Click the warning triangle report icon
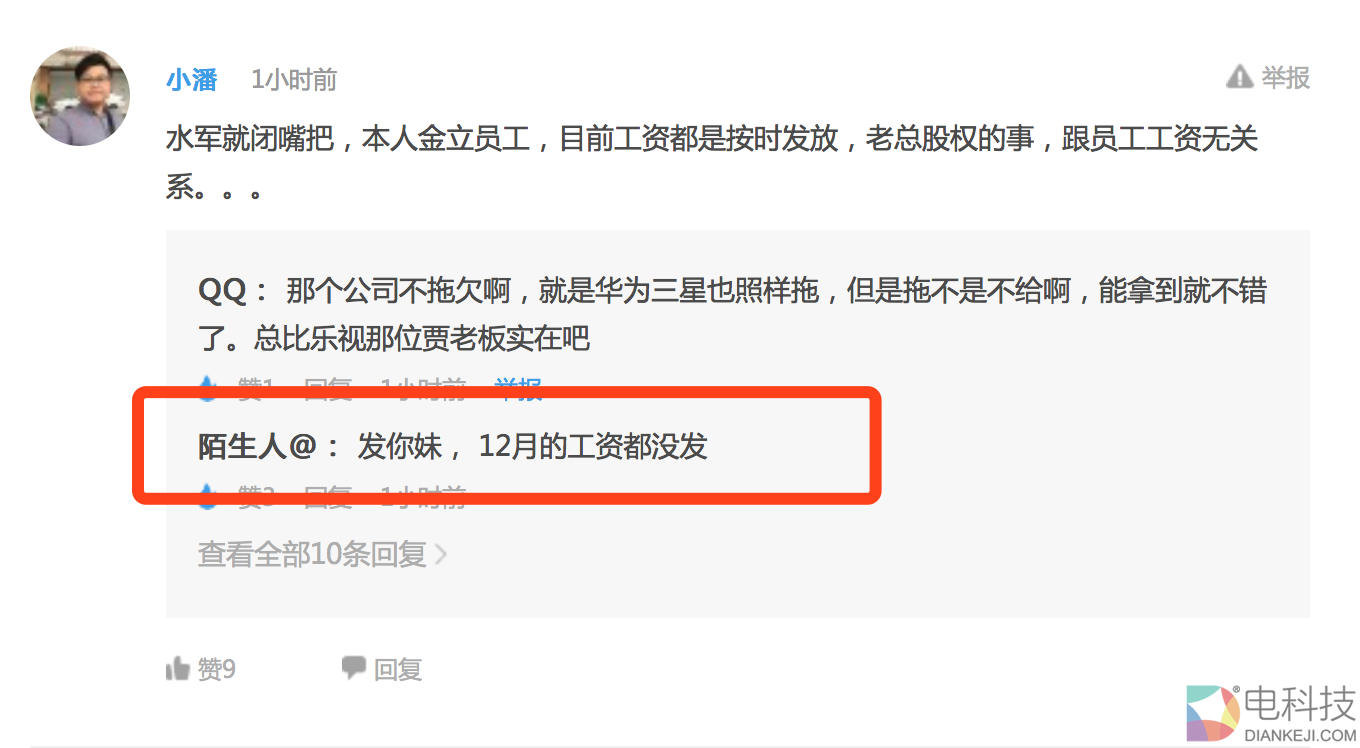The image size is (1360, 748). pos(1239,77)
